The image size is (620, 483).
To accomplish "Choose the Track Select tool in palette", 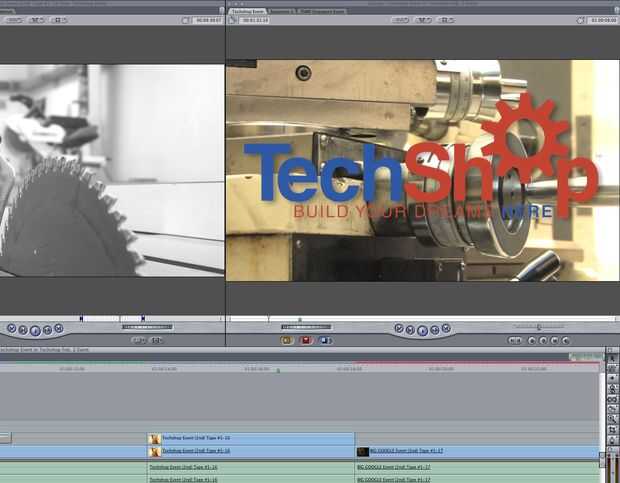I will coord(612,379).
